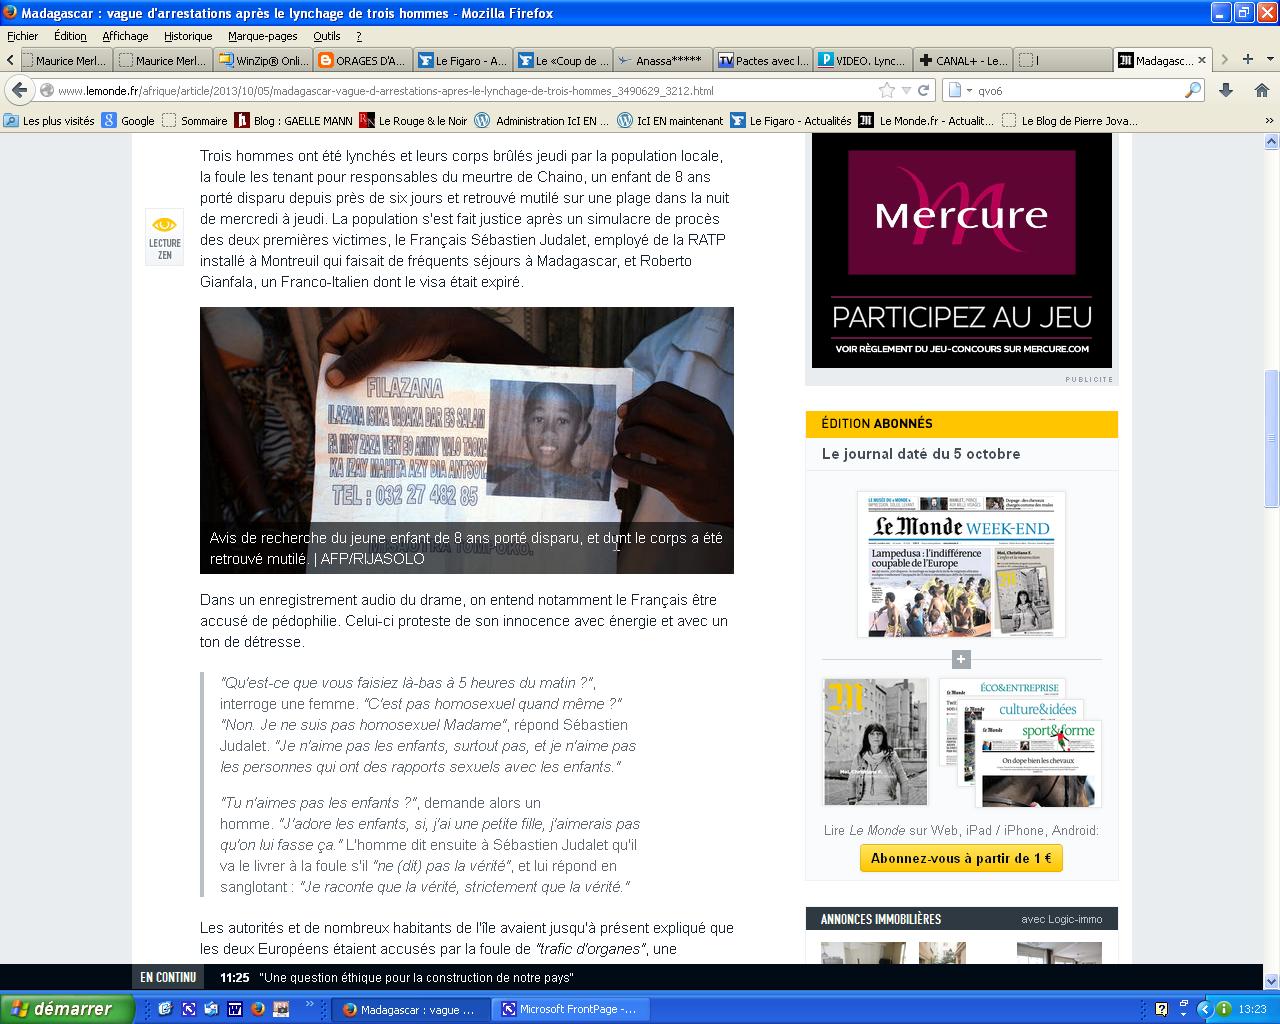Click the search box containing qvo6
This screenshot has width=1280, height=1024.
(1078, 90)
